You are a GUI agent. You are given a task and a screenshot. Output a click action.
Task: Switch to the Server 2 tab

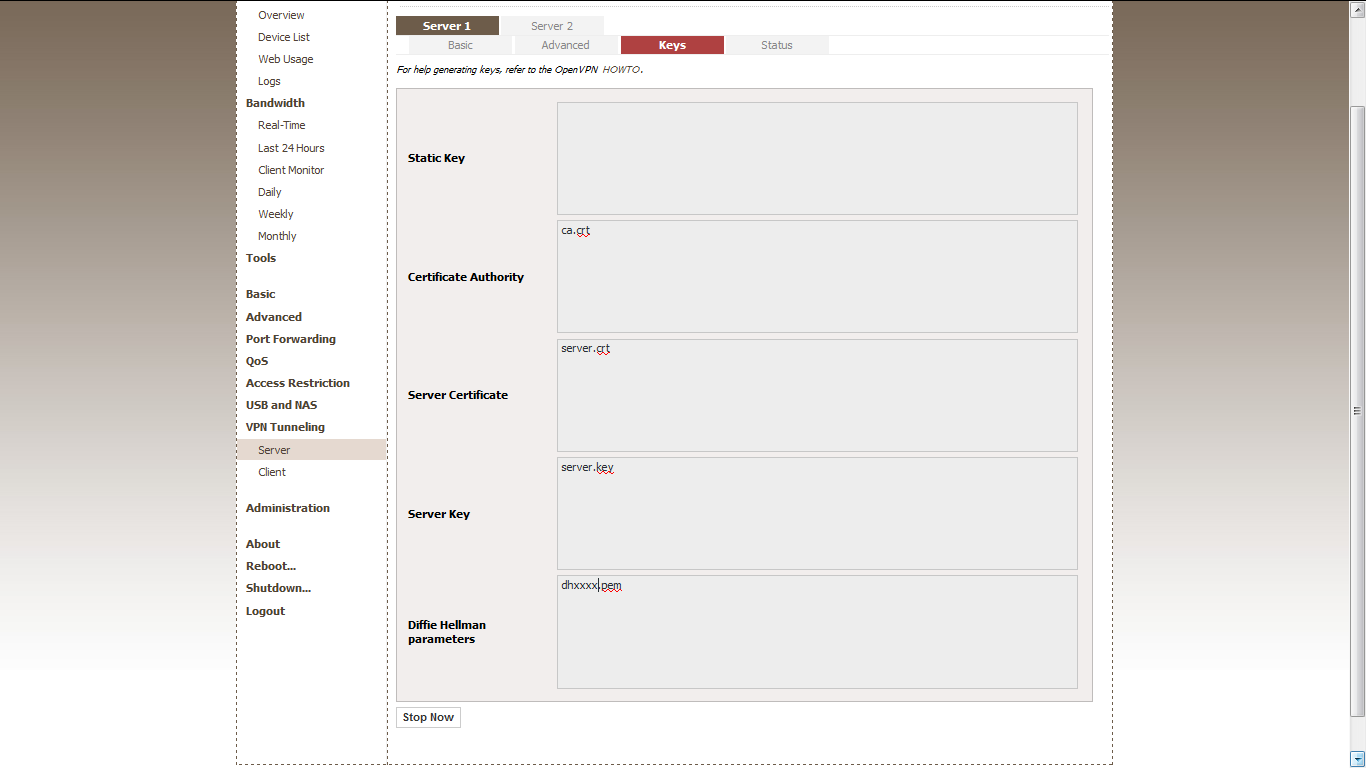click(552, 26)
